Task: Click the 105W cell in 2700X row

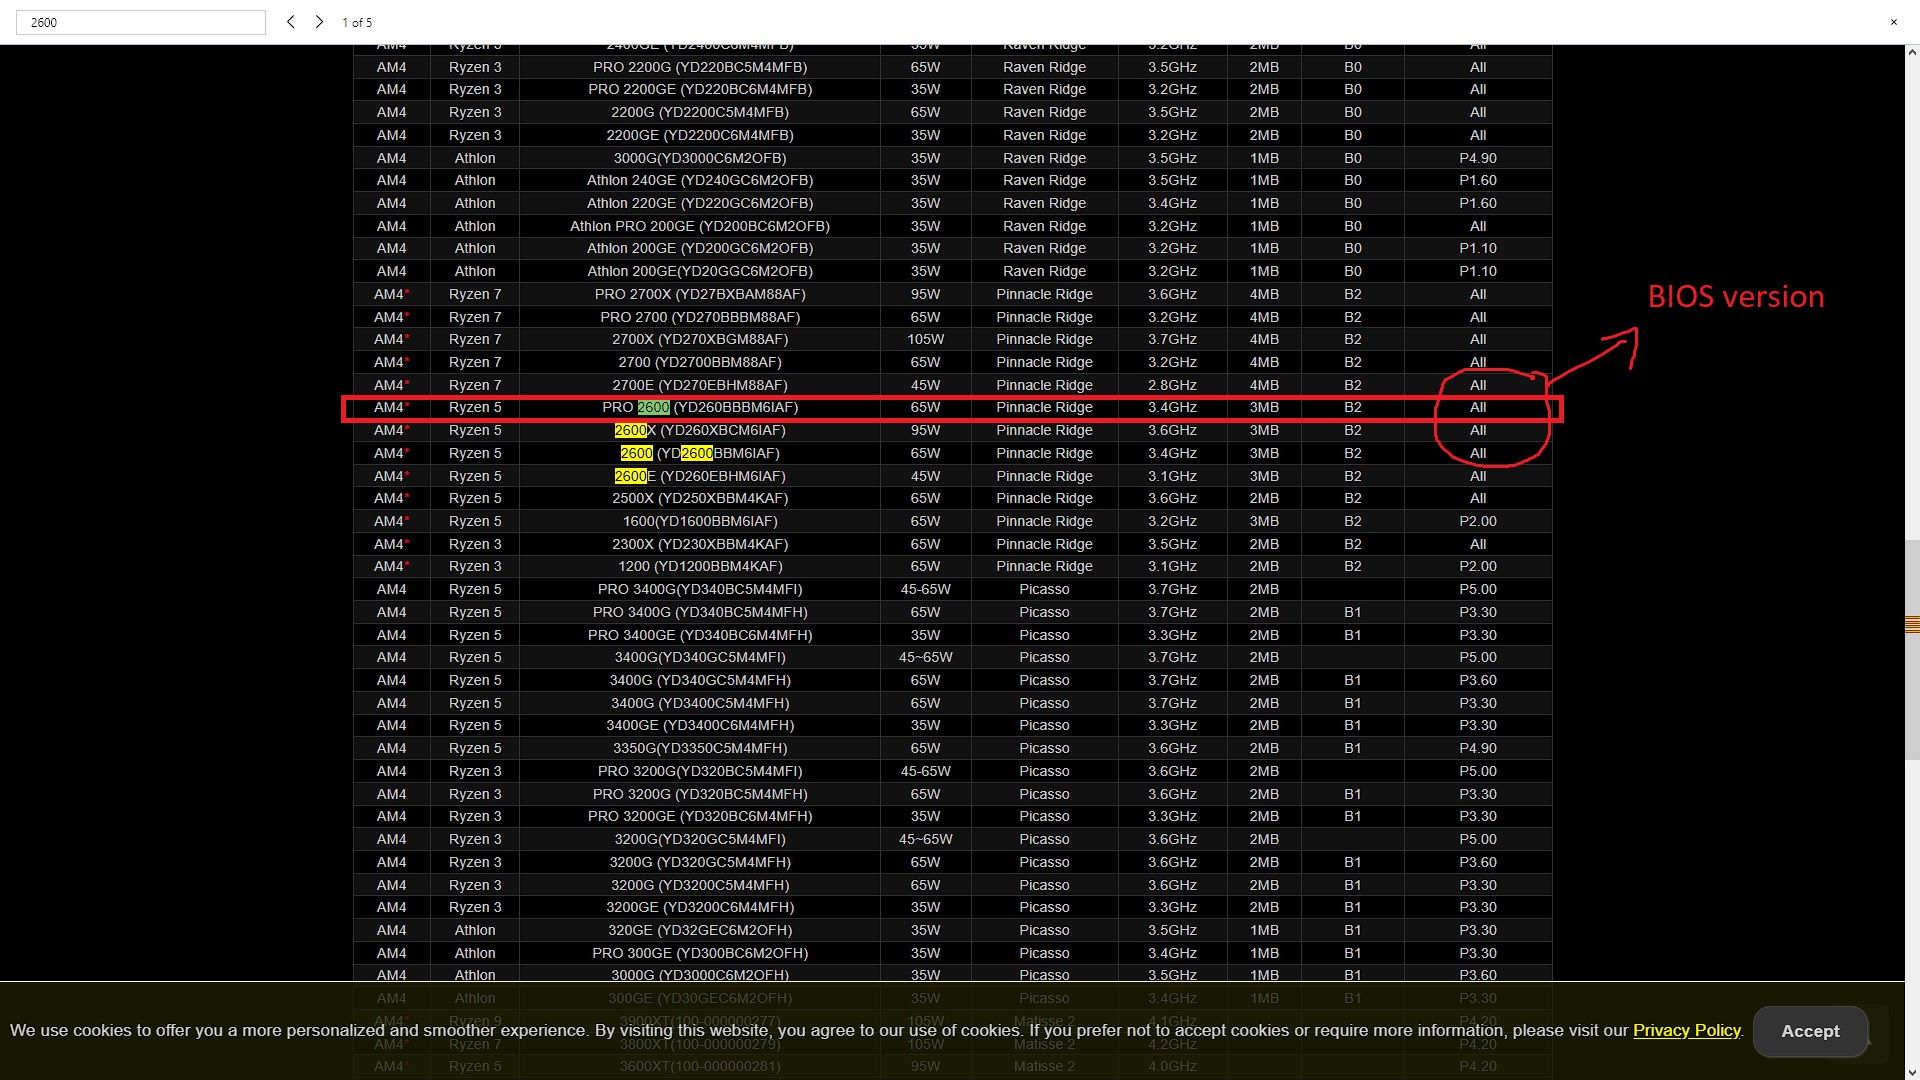Action: point(926,339)
